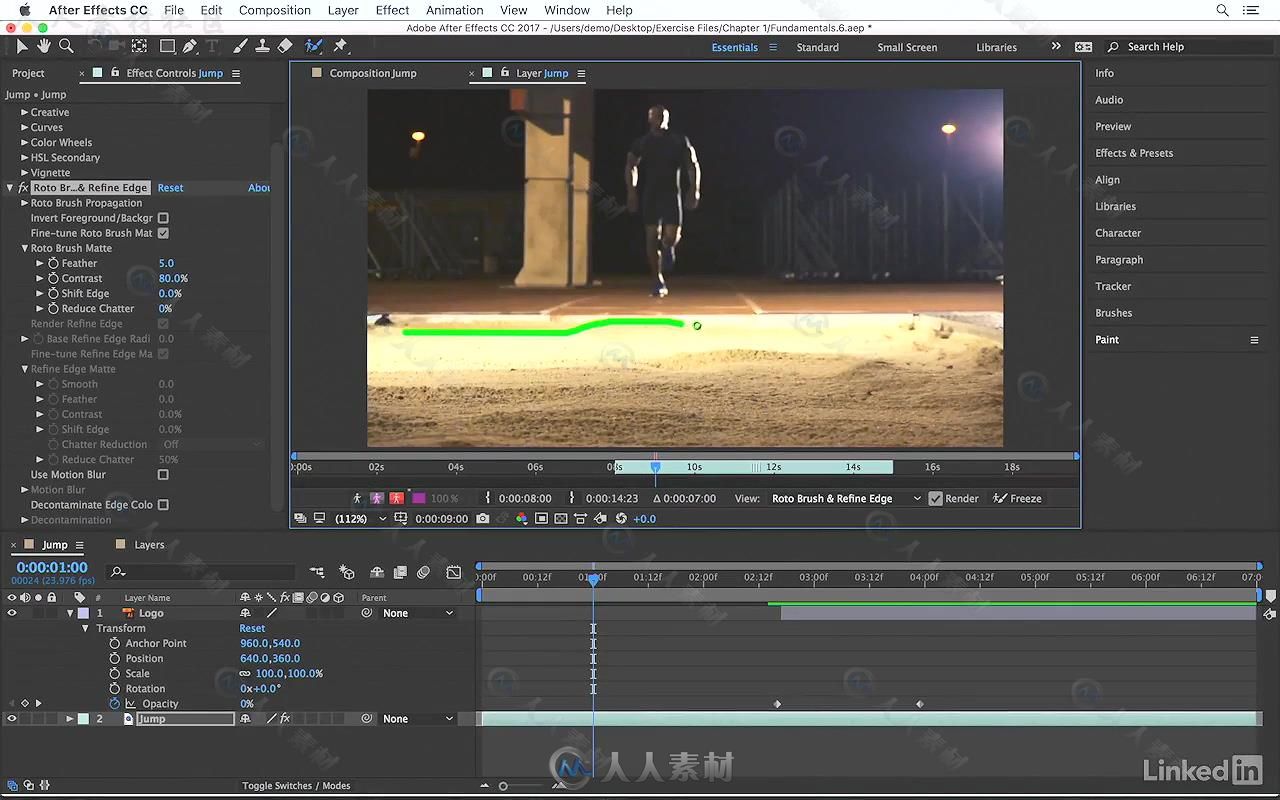Uncheck the Render checkbox
The width and height of the screenshot is (1280, 800).
point(936,498)
